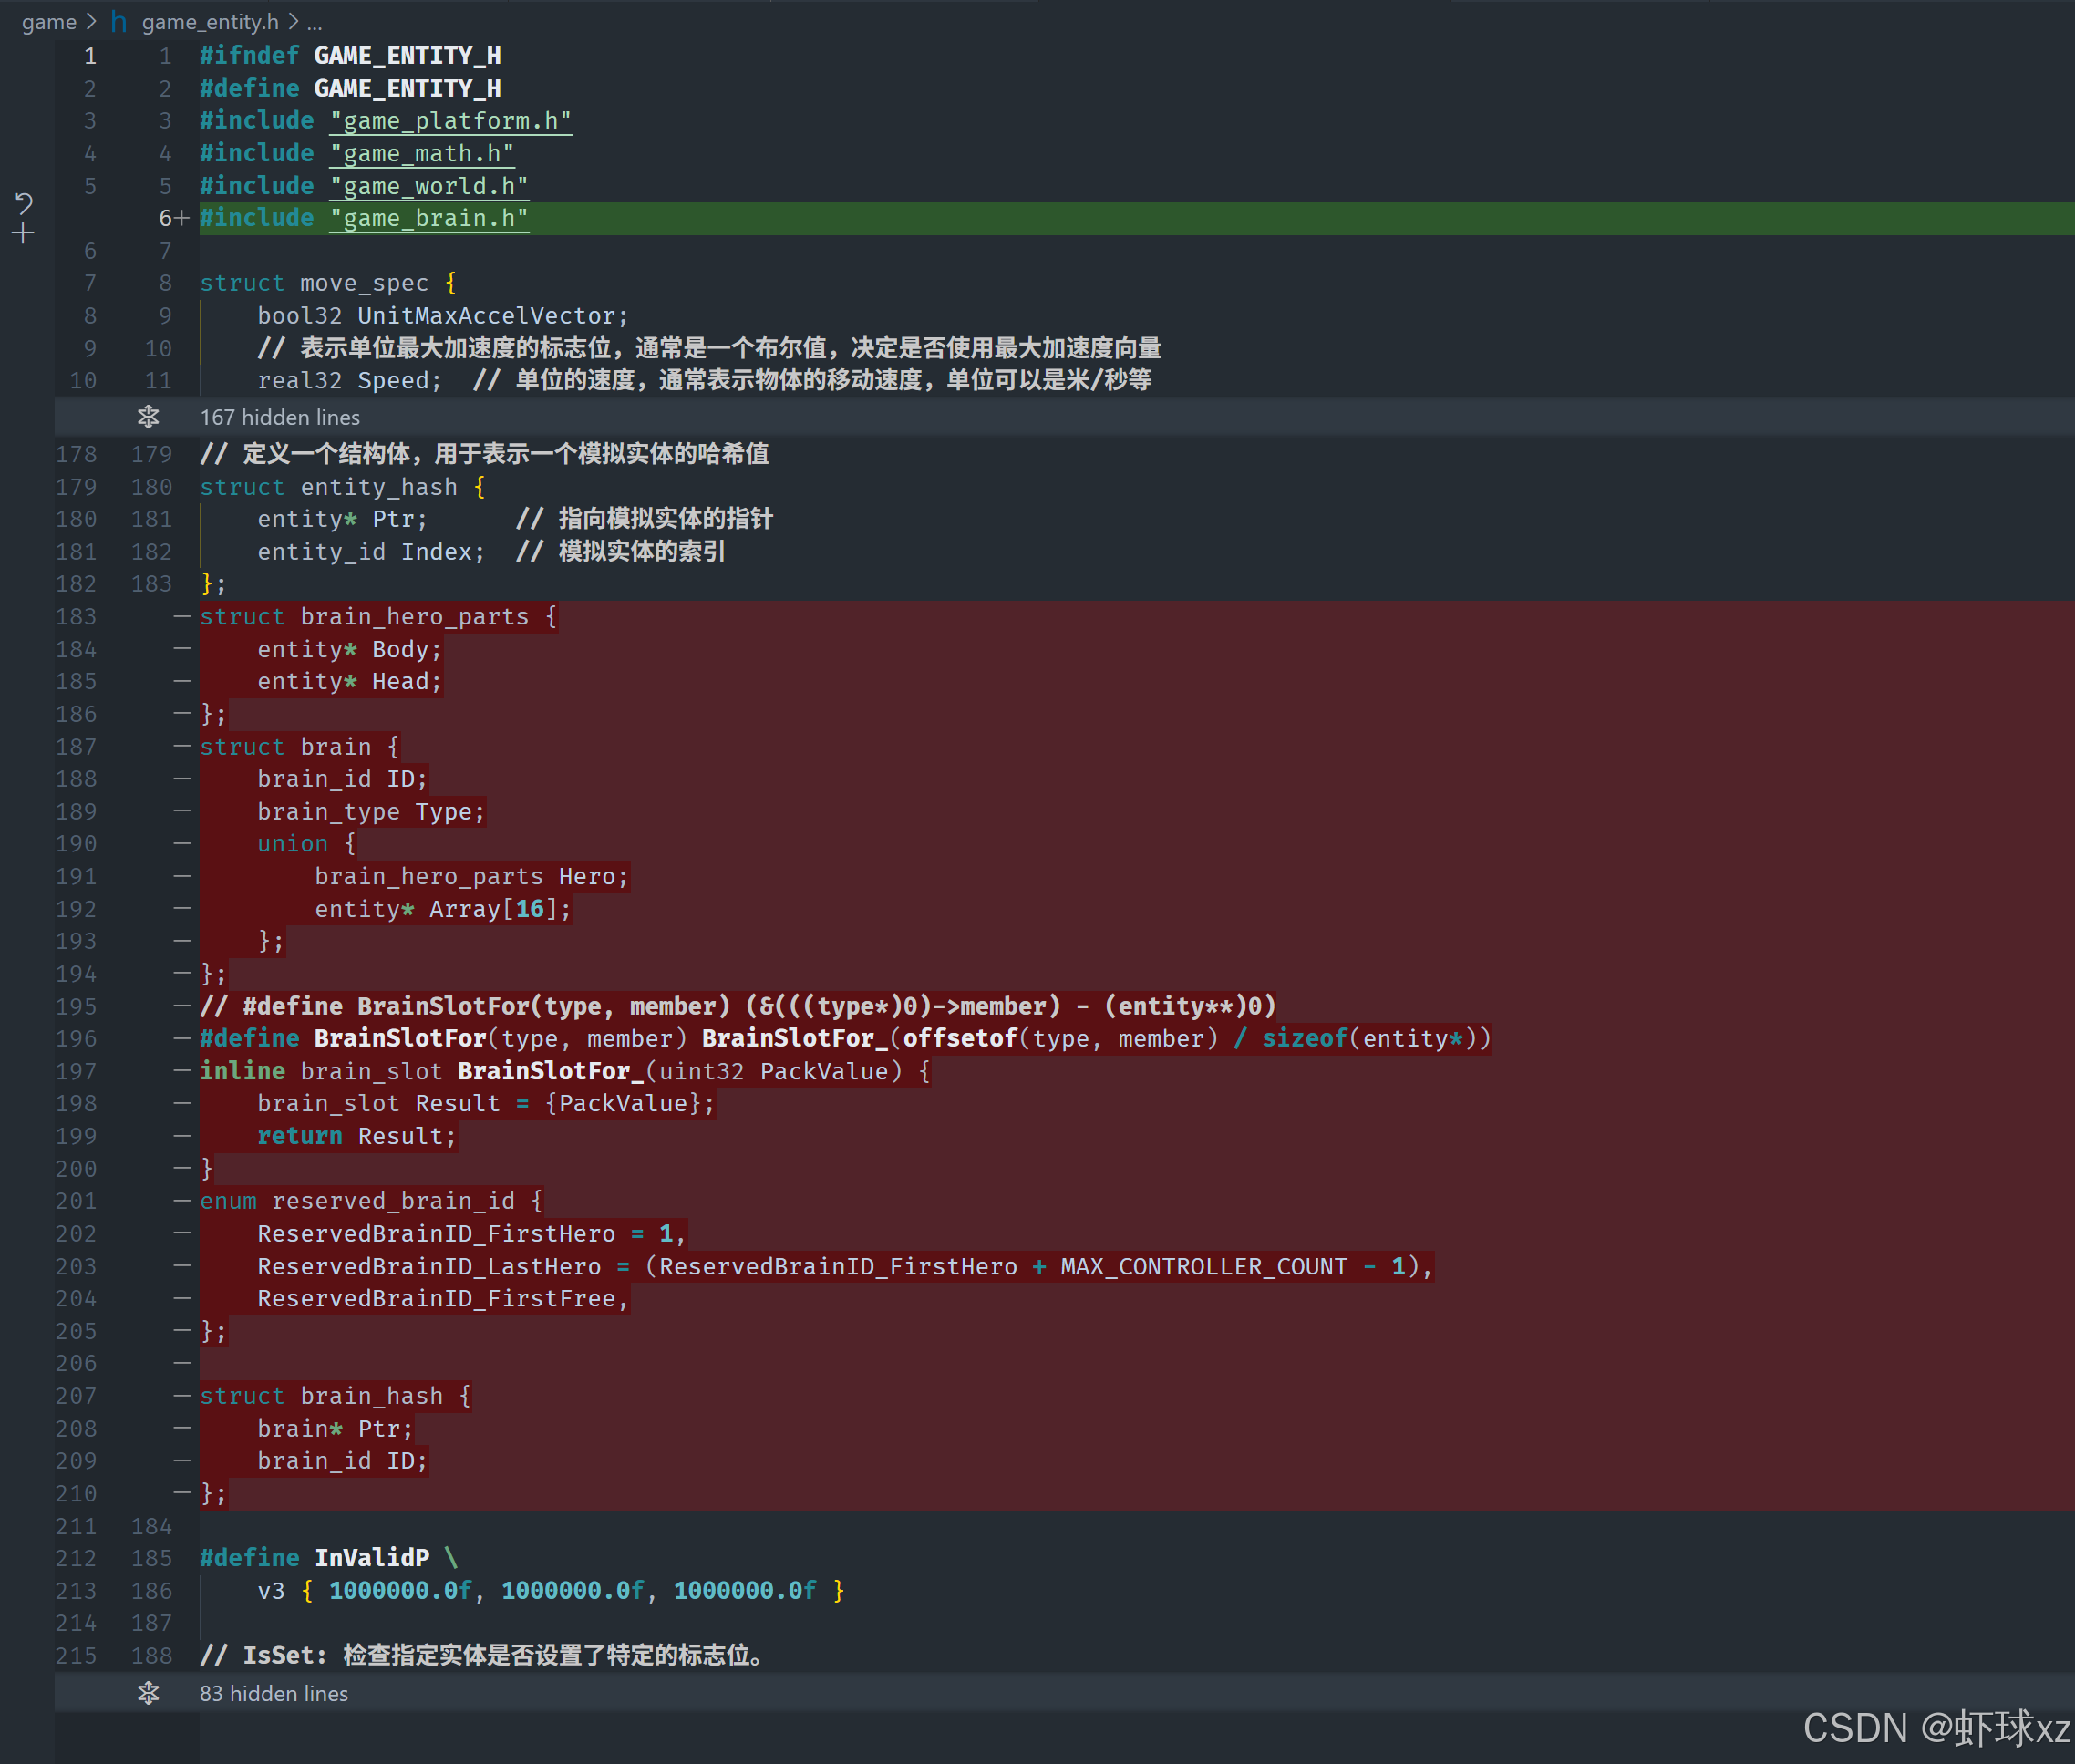The width and height of the screenshot is (2075, 1764).
Task: Follow the game_math.h include link
Action: point(422,154)
